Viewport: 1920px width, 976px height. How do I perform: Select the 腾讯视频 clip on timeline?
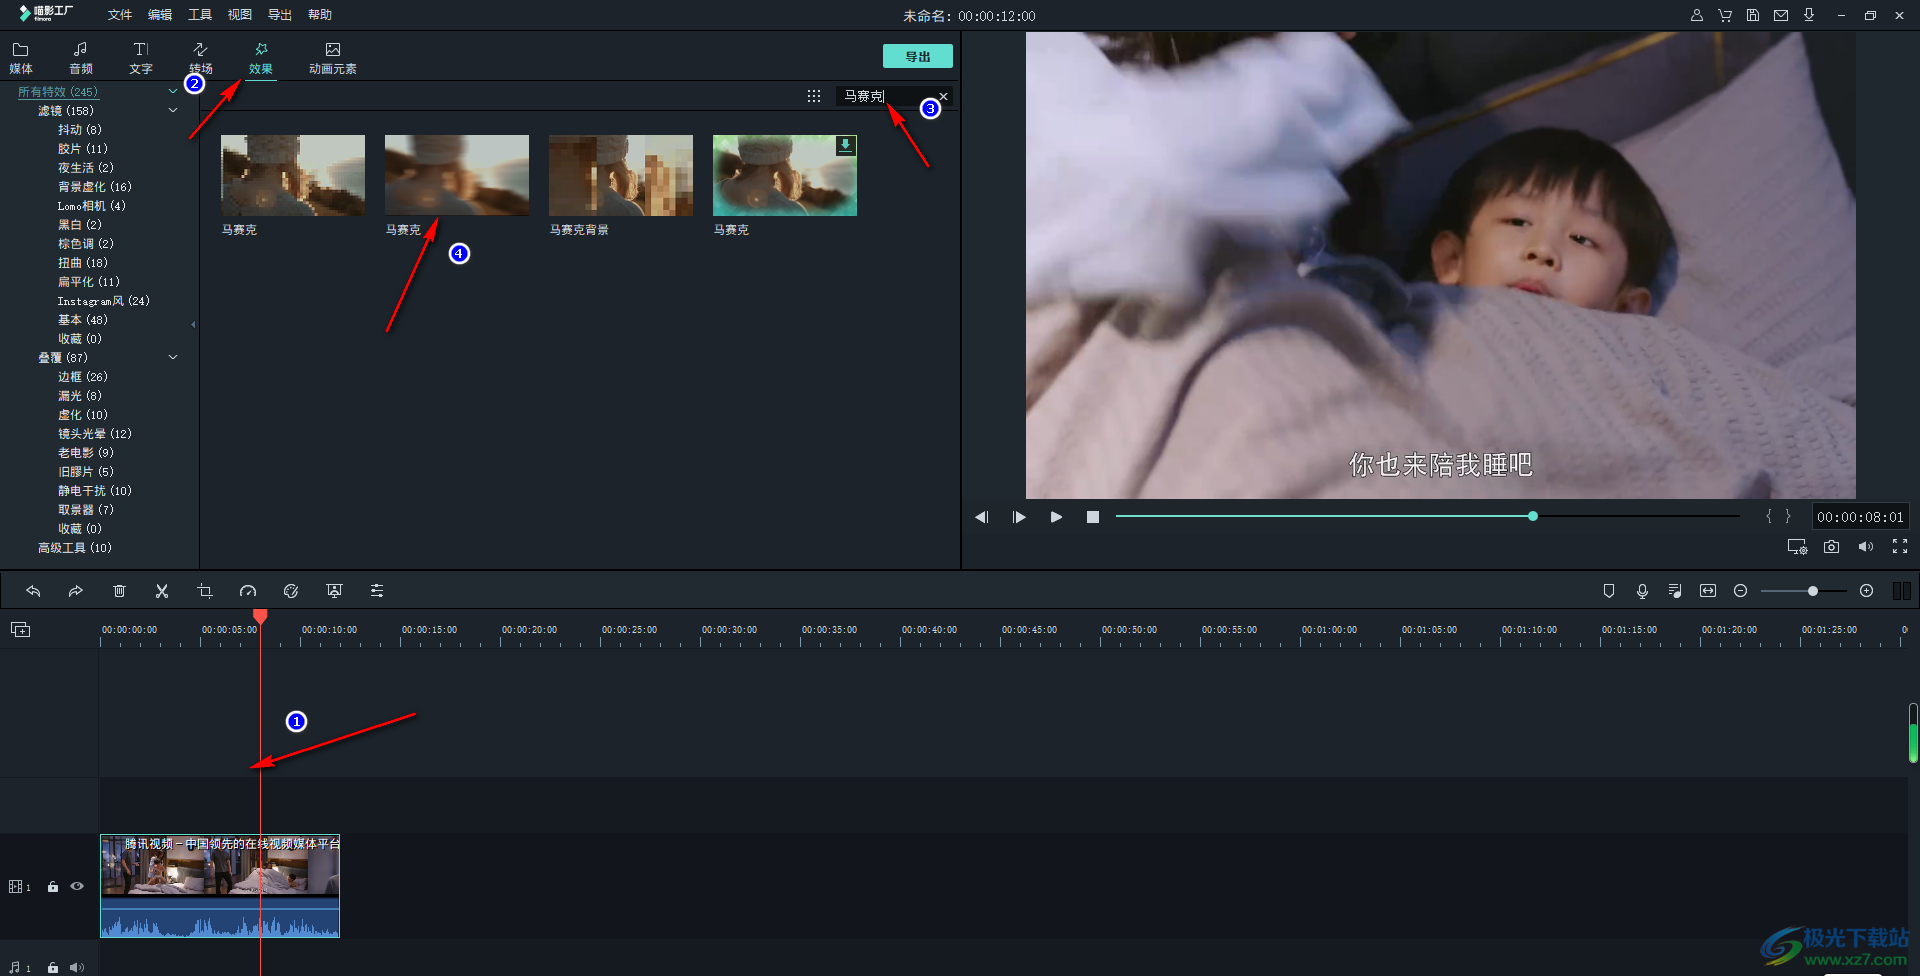(x=220, y=886)
